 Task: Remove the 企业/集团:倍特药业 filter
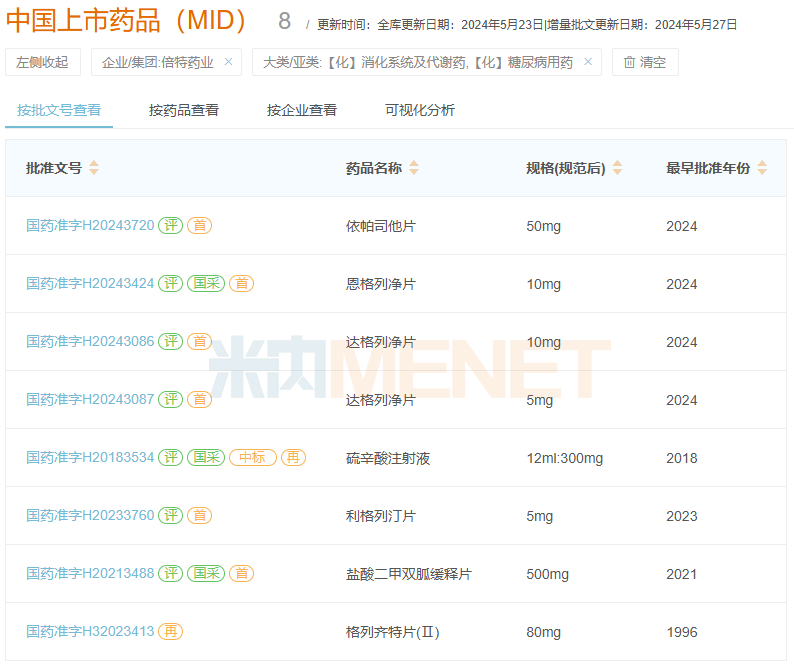click(x=228, y=62)
